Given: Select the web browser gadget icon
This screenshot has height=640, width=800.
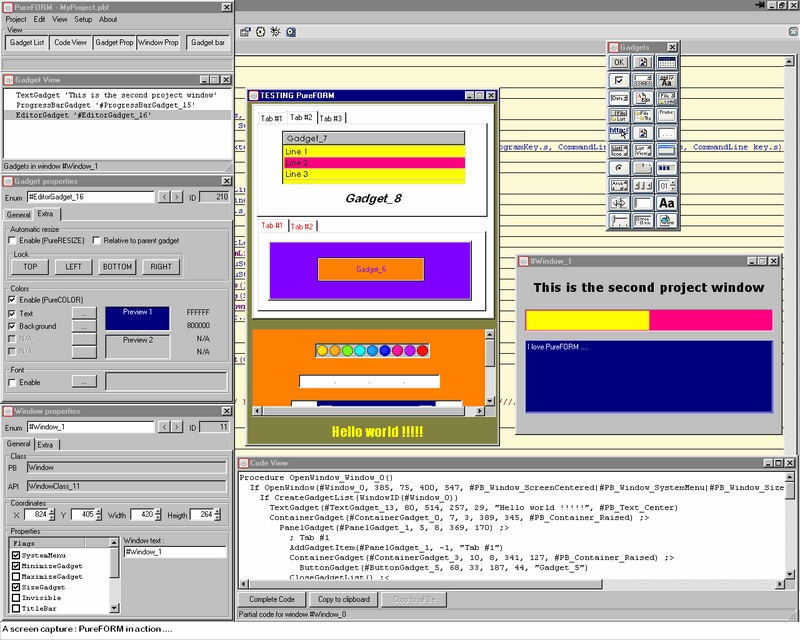Looking at the screenshot, I should 667,220.
